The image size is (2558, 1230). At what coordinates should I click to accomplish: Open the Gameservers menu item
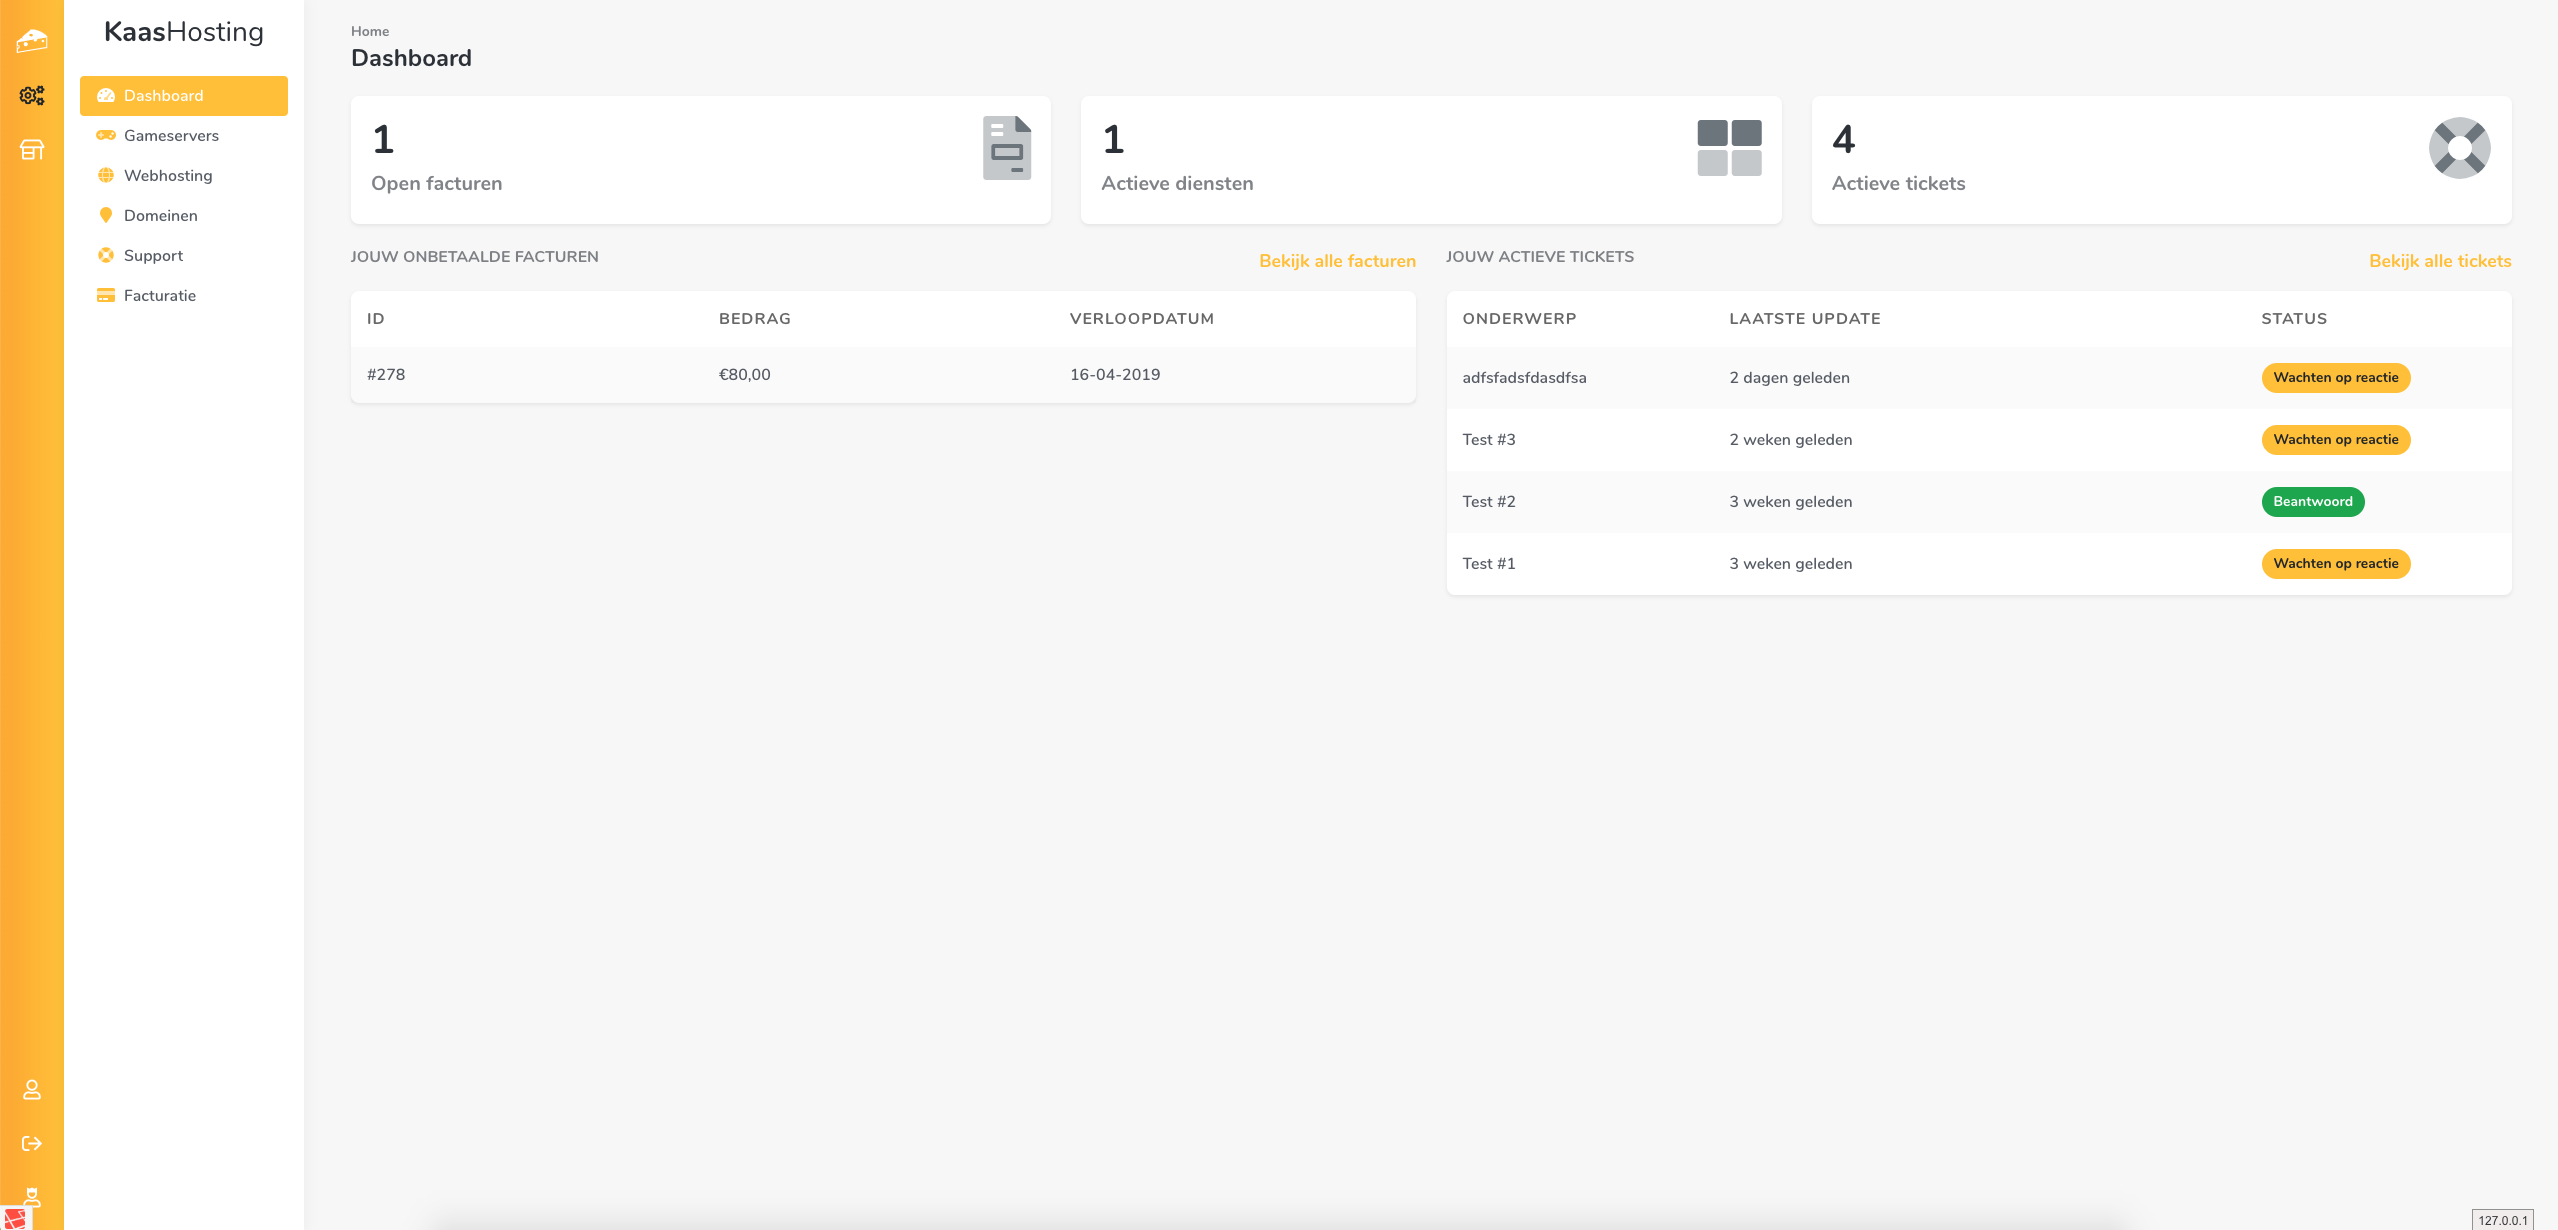[x=171, y=136]
